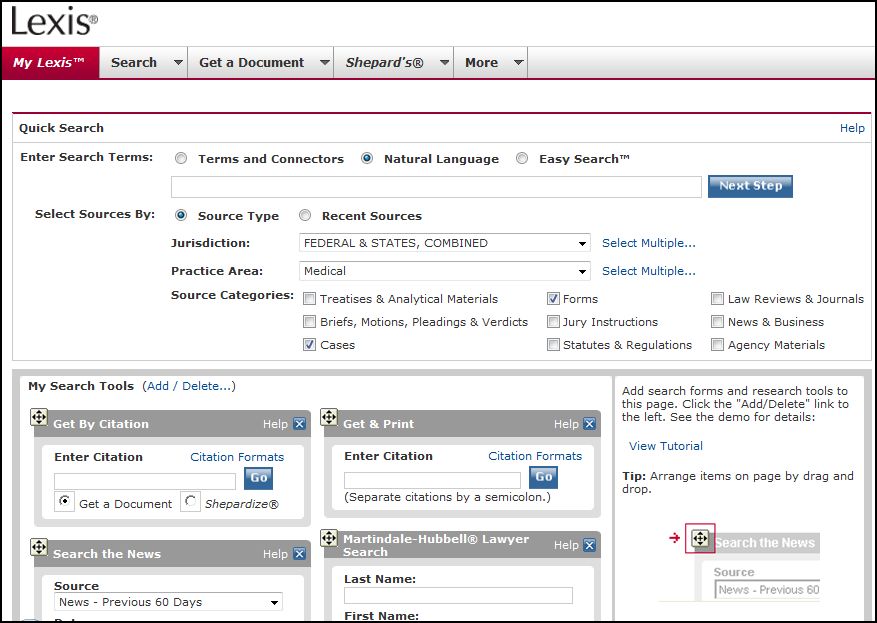Click the move handle on Martindale-Hubbell Lawyer Search
The height and width of the screenshot is (623, 877).
[x=329, y=539]
